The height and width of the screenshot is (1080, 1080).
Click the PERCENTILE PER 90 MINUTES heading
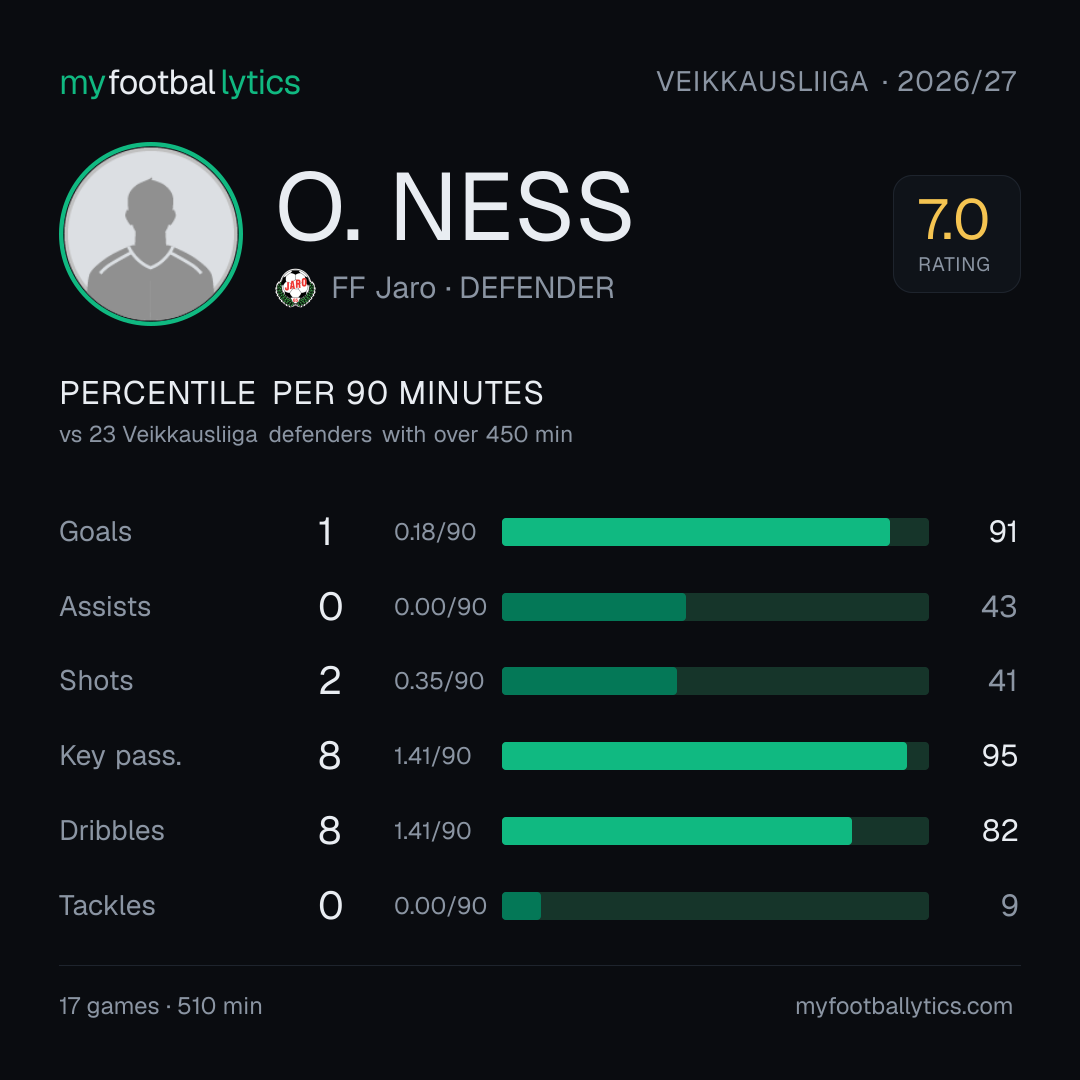click(x=302, y=393)
